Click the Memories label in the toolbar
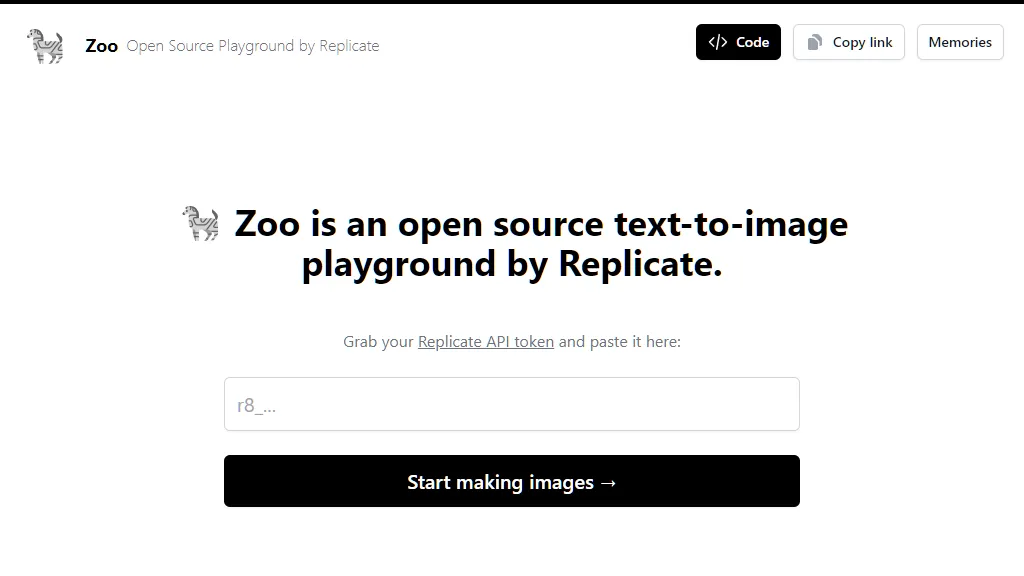 click(959, 42)
